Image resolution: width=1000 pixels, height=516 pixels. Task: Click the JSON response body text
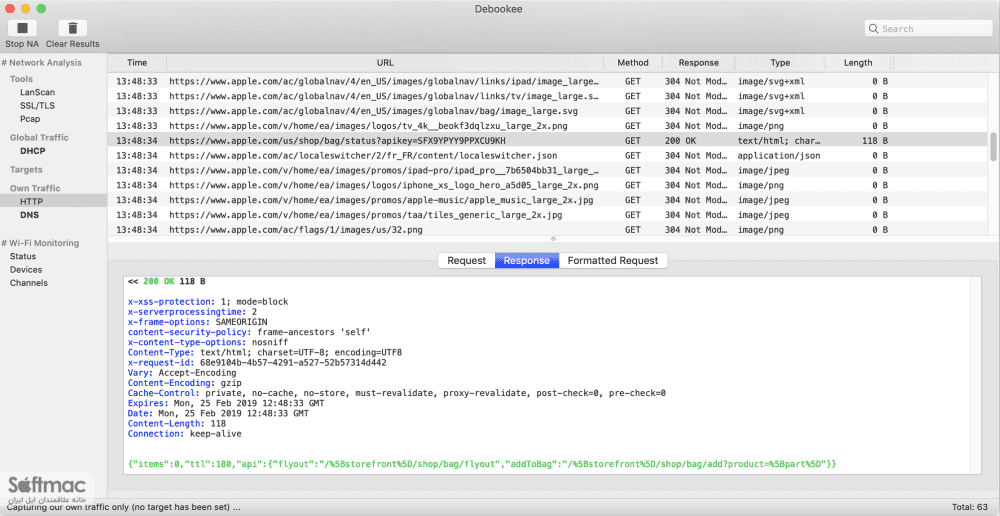(x=482, y=464)
